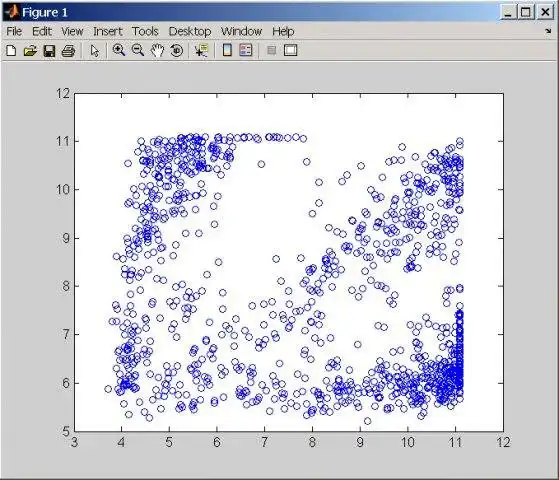Save the figure with floppy disk icon
This screenshot has width=559, height=480.
point(49,51)
